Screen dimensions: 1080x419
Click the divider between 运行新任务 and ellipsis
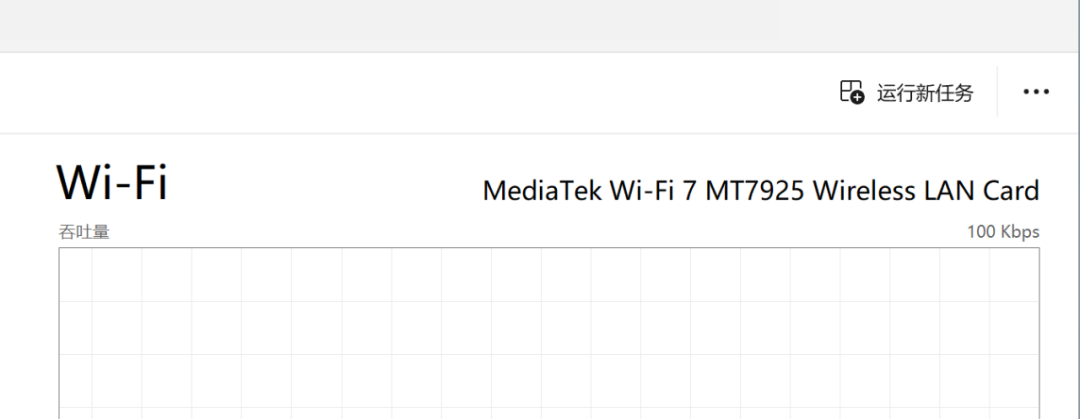(997, 92)
